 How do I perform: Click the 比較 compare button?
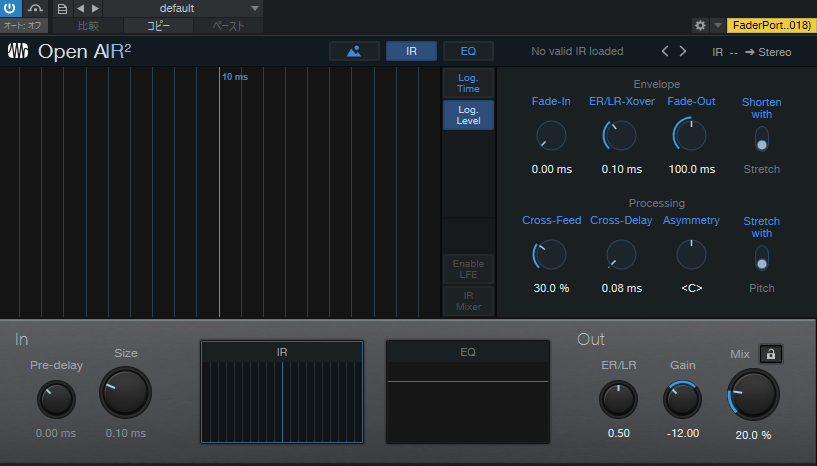[x=88, y=26]
